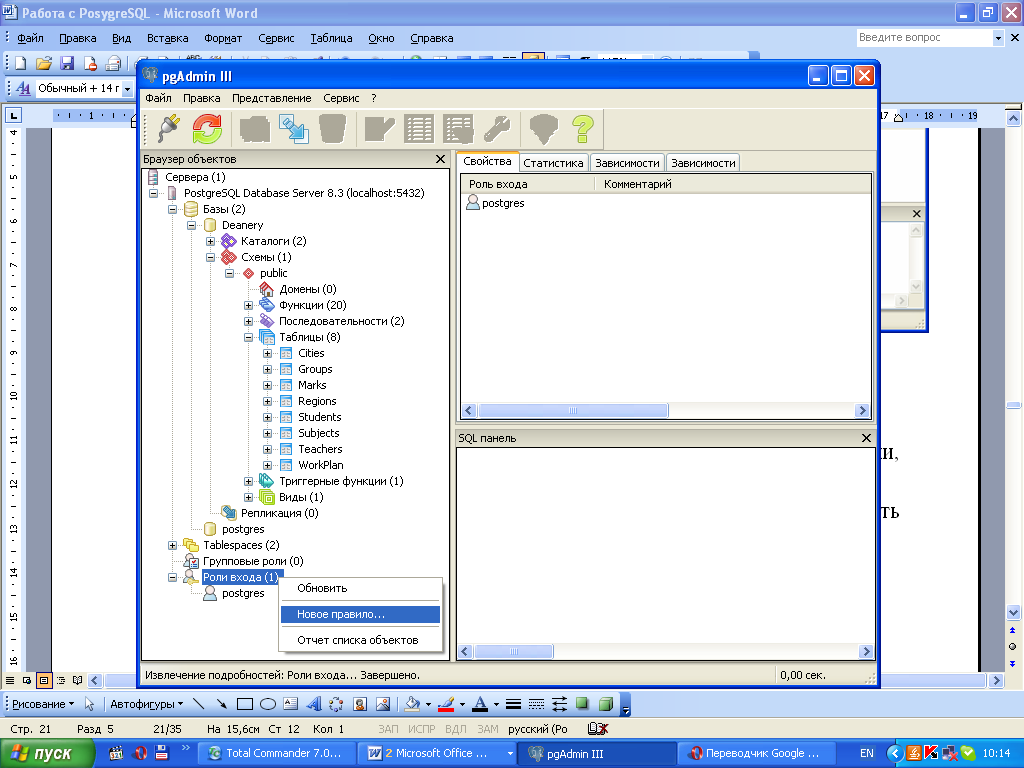Expand the Cities table node
Image resolution: width=1024 pixels, height=768 pixels.
click(267, 353)
